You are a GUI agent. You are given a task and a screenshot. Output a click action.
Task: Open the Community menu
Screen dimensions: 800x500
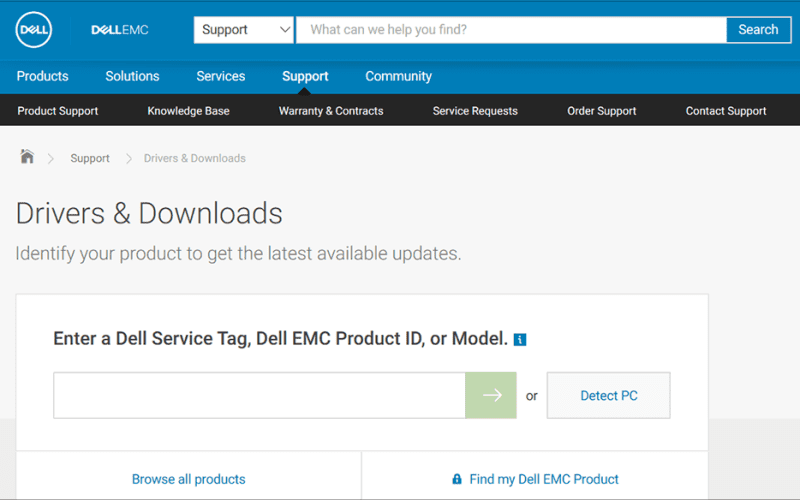pos(398,77)
